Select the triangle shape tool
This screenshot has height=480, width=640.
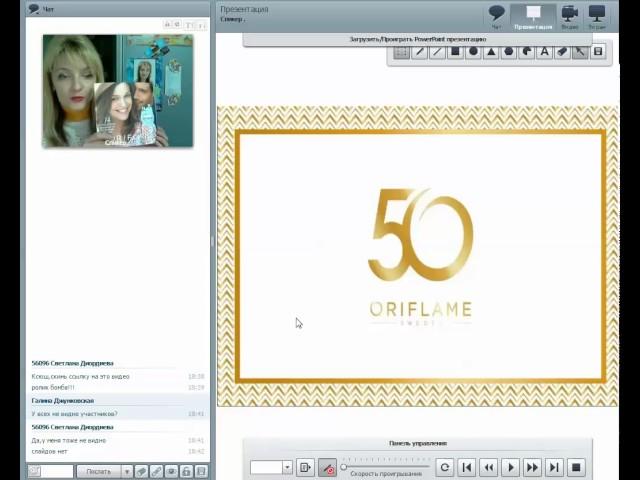[491, 52]
